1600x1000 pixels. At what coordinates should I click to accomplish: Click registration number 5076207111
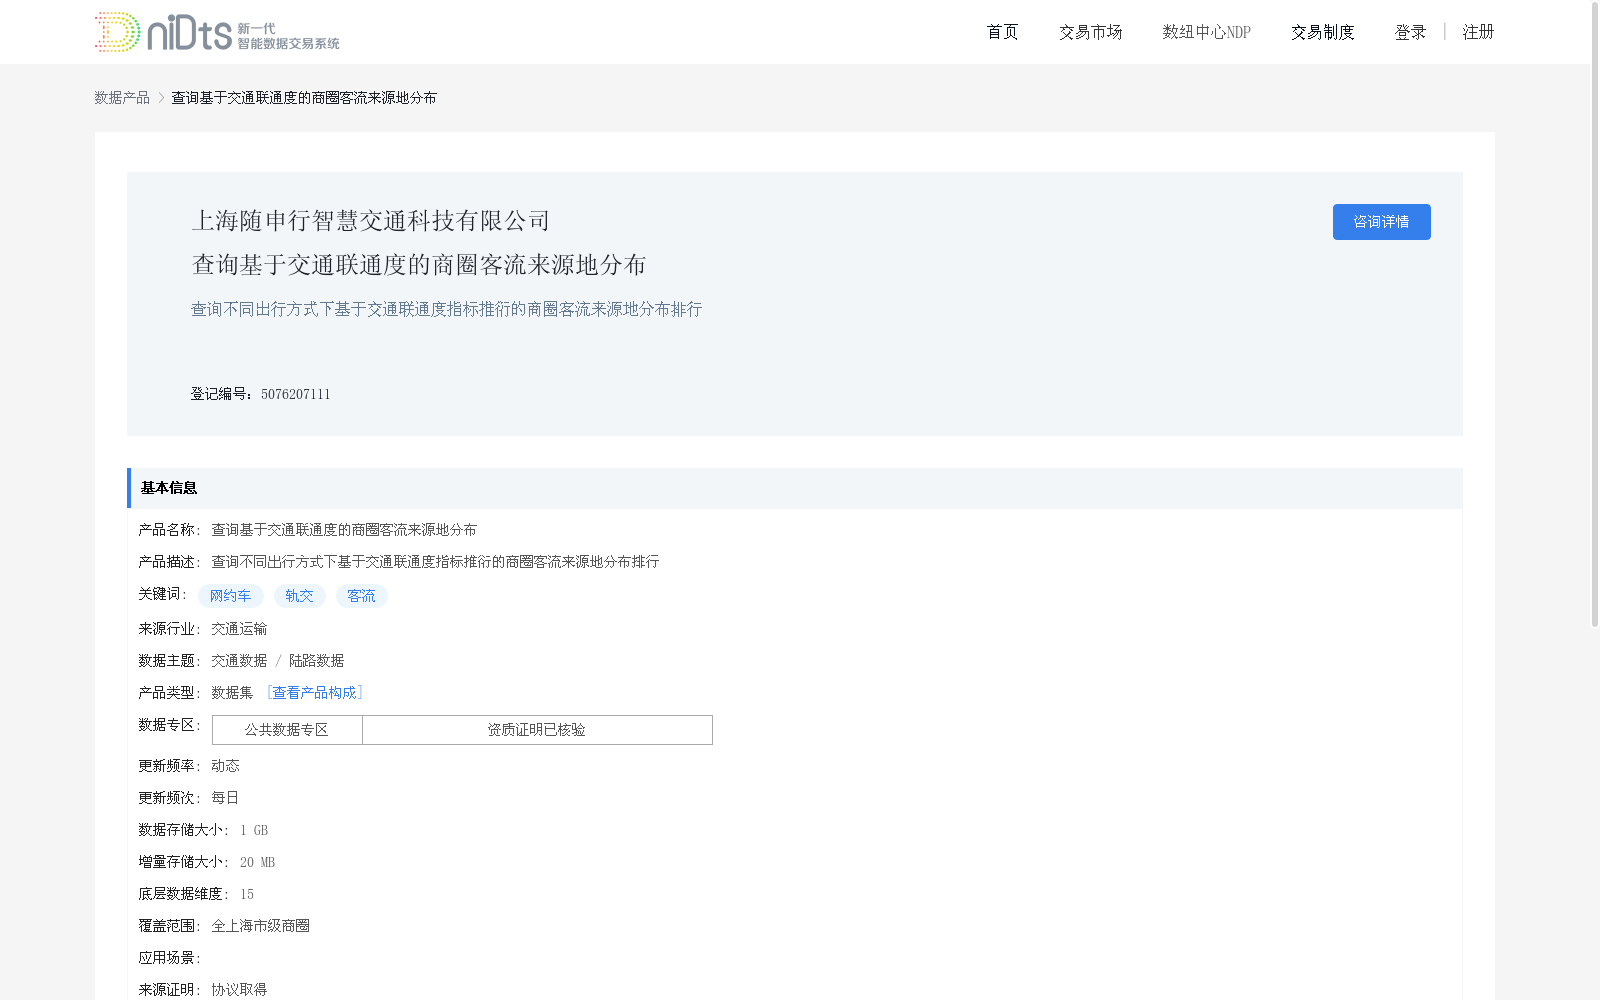point(296,394)
